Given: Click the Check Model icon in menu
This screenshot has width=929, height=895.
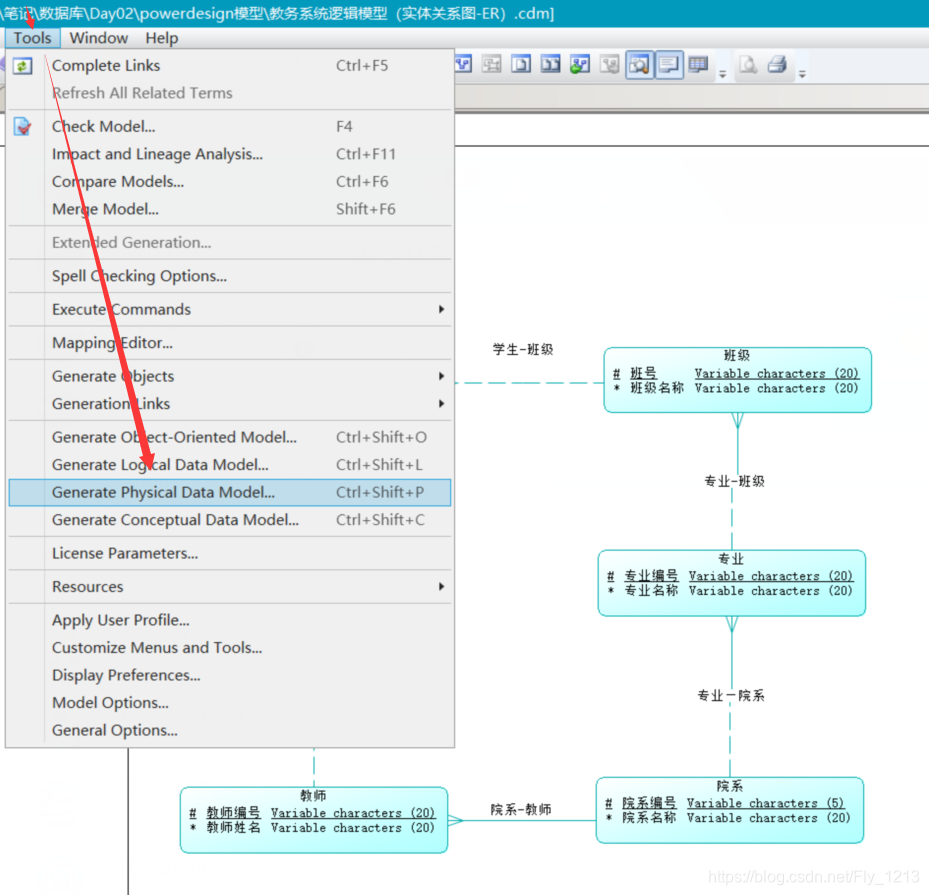Looking at the screenshot, I should (x=23, y=127).
